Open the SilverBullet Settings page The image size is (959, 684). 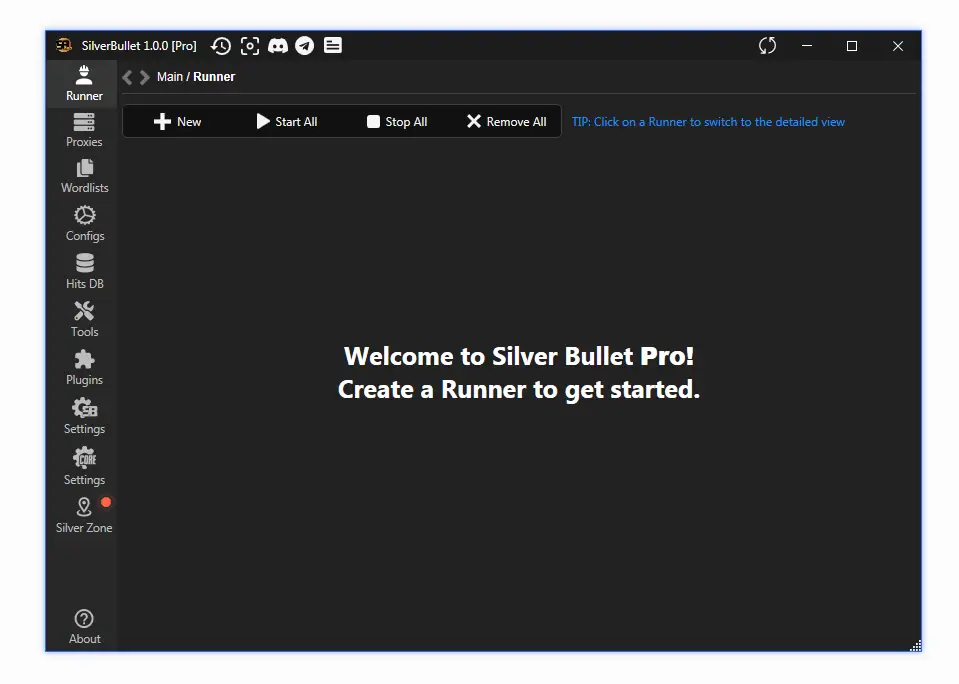(x=84, y=414)
